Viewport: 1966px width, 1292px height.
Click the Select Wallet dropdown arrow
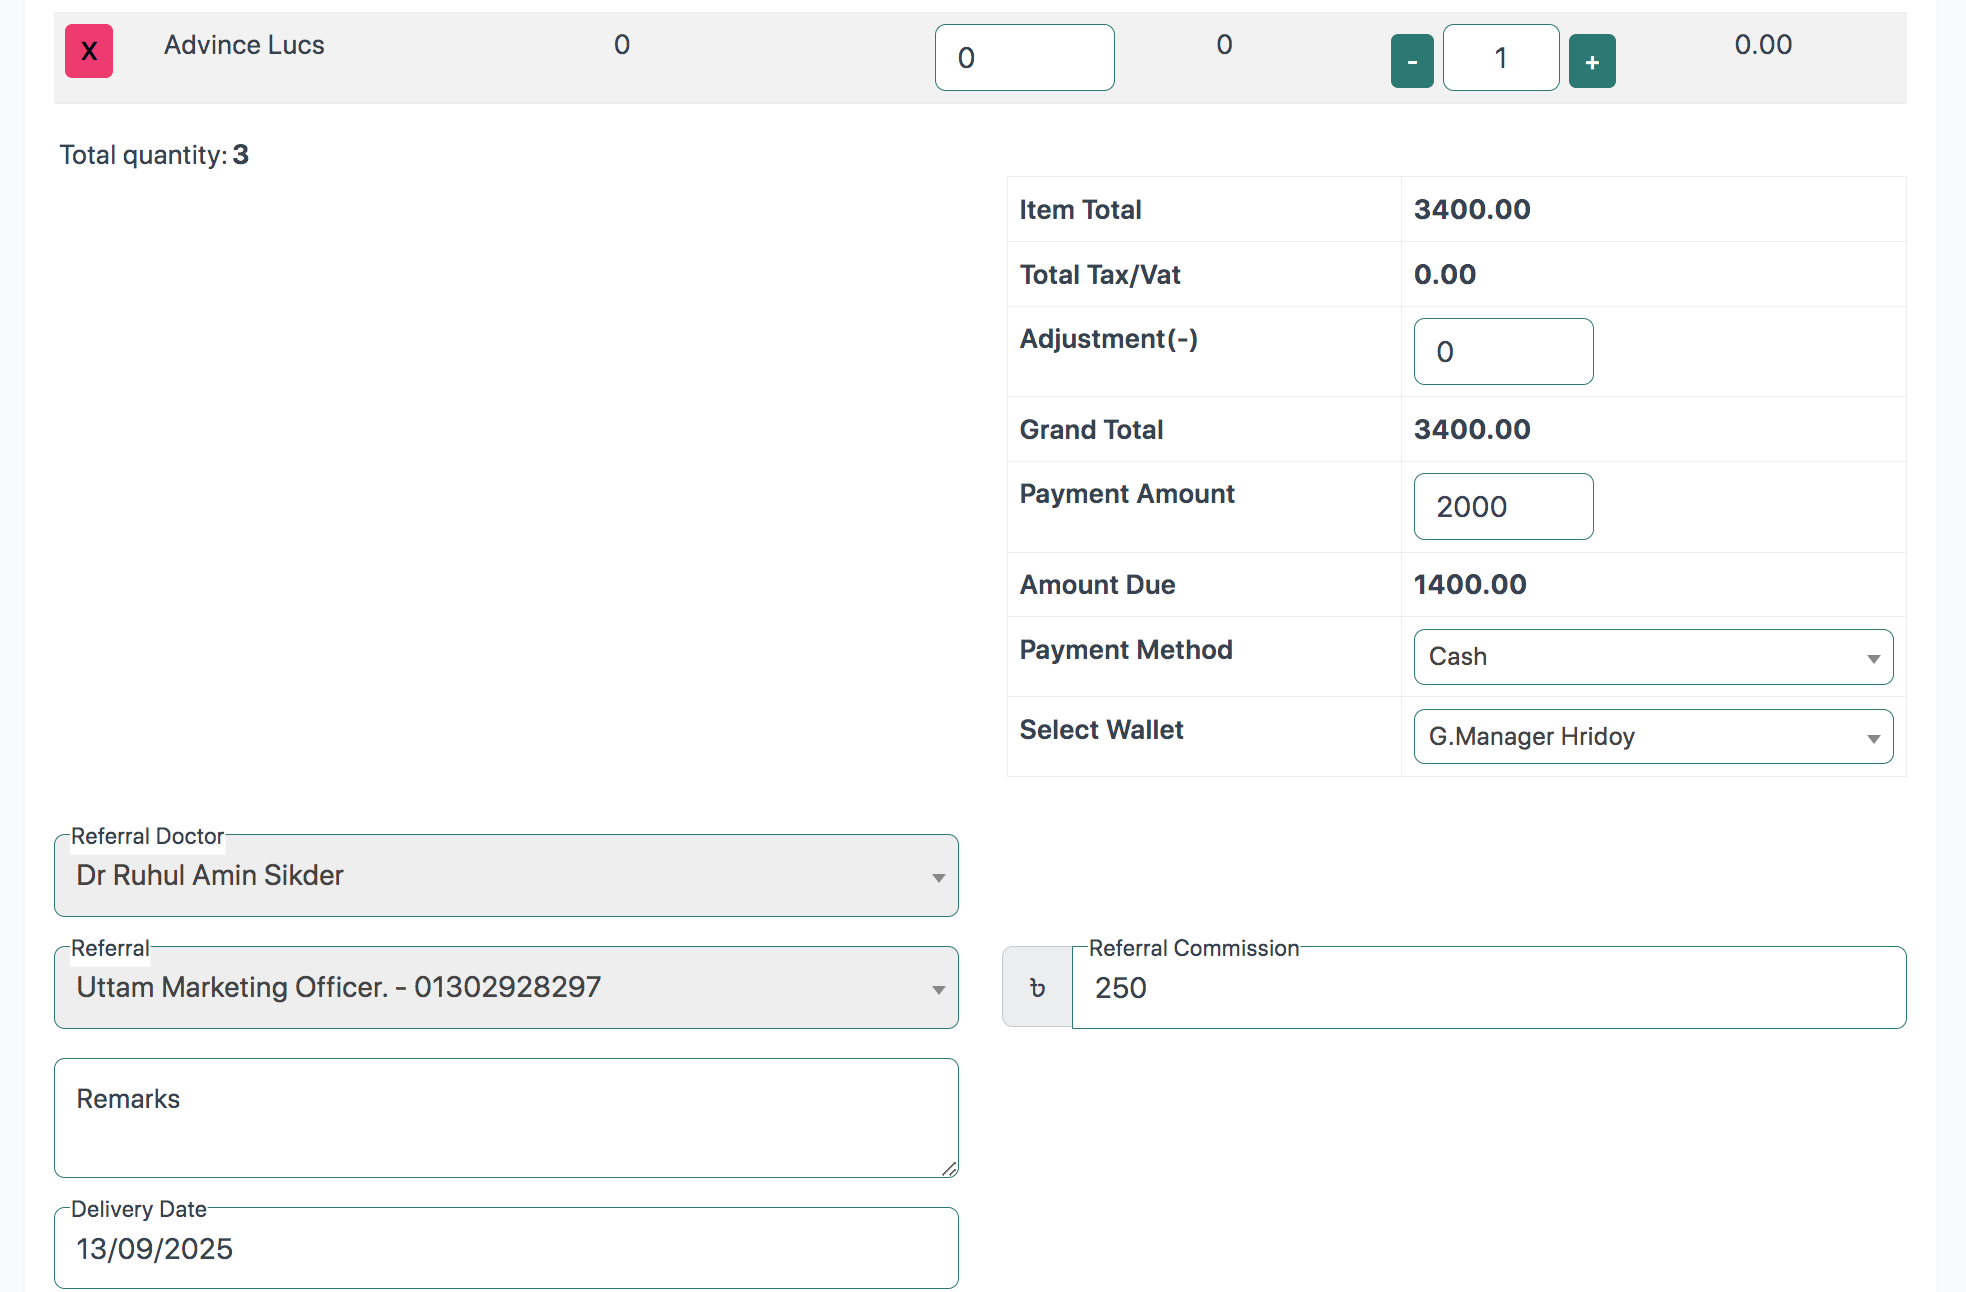[x=1873, y=738]
